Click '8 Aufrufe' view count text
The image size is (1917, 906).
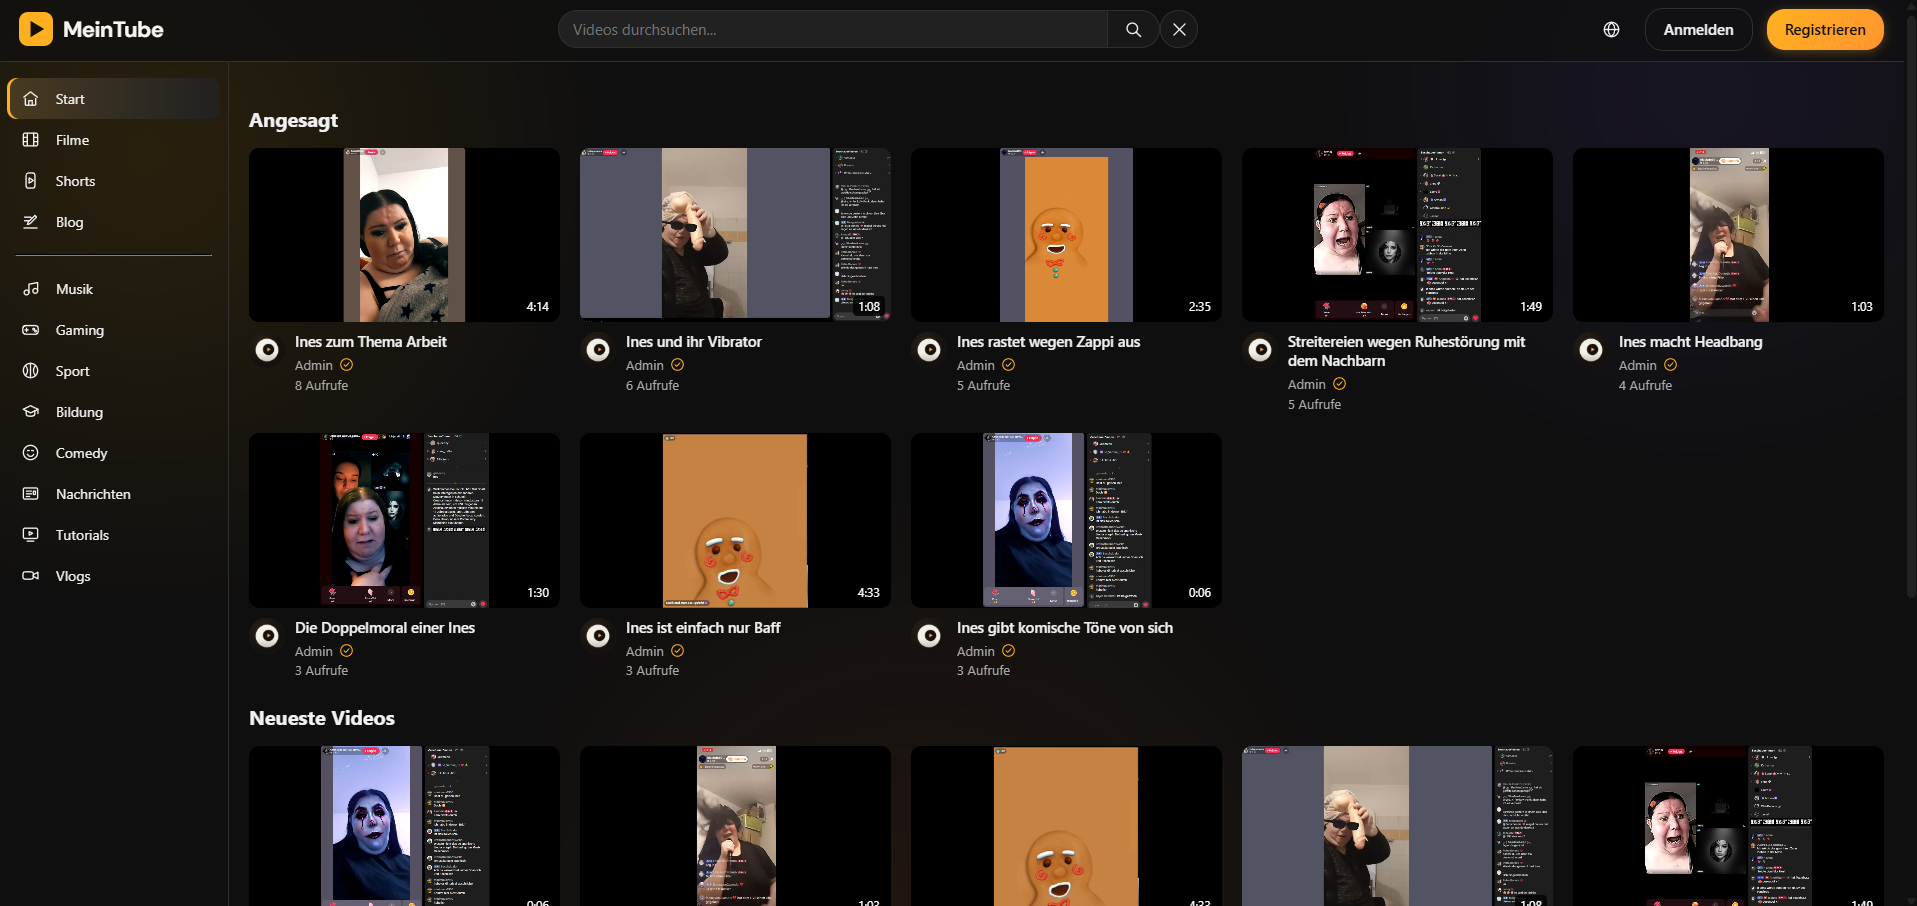click(321, 385)
